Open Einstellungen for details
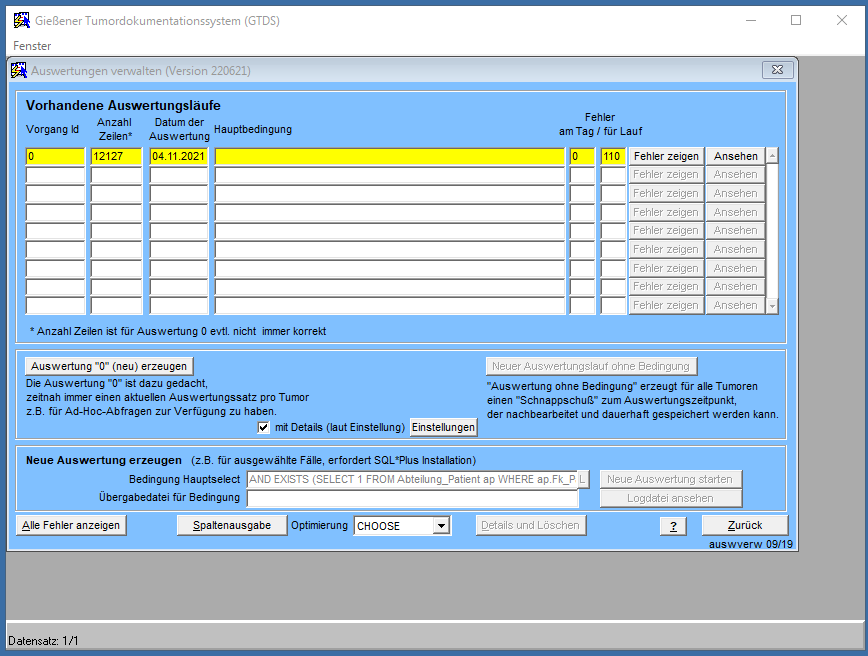This screenshot has height=656, width=868. point(443,427)
